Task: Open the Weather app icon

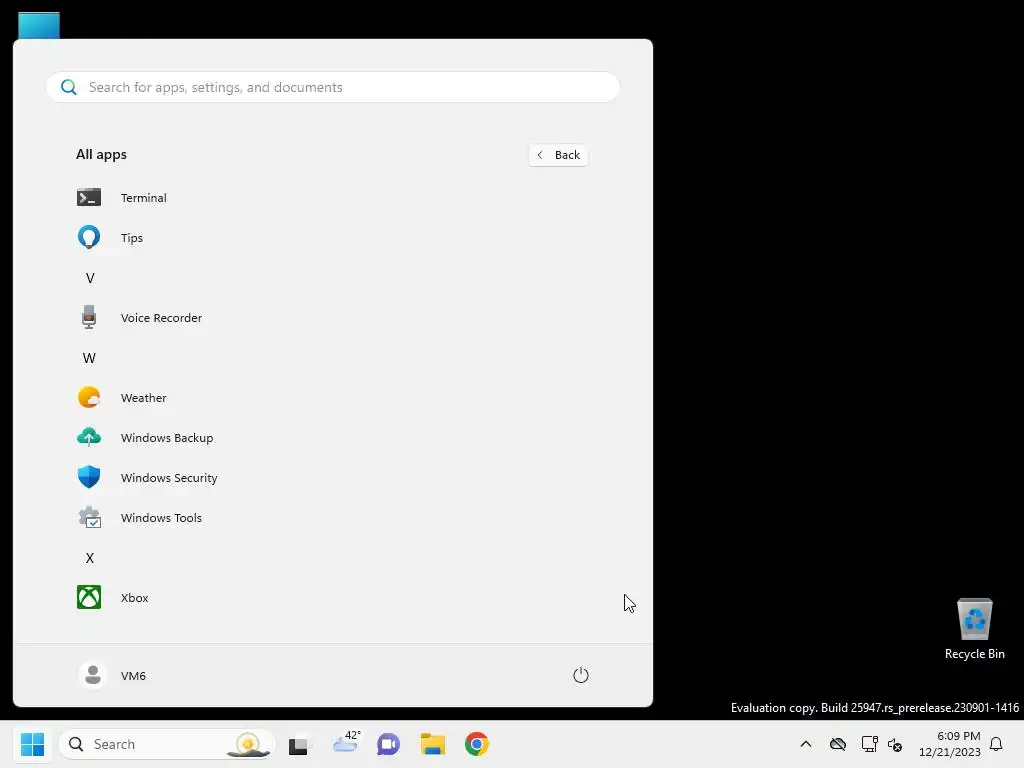Action: click(89, 397)
